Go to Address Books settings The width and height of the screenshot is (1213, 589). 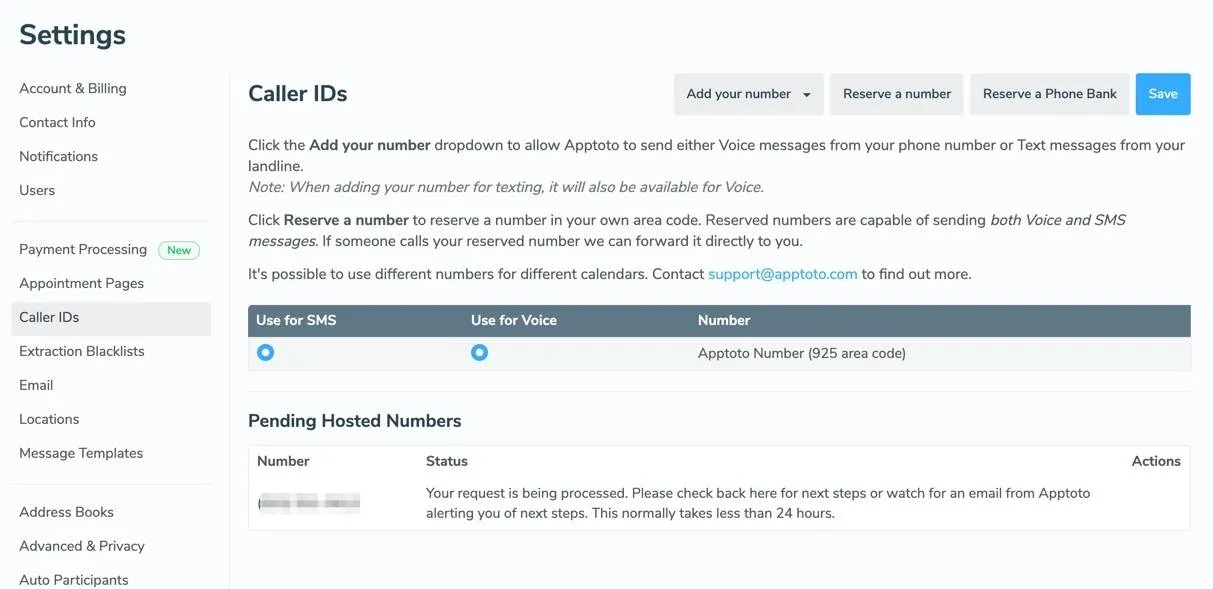click(66, 512)
